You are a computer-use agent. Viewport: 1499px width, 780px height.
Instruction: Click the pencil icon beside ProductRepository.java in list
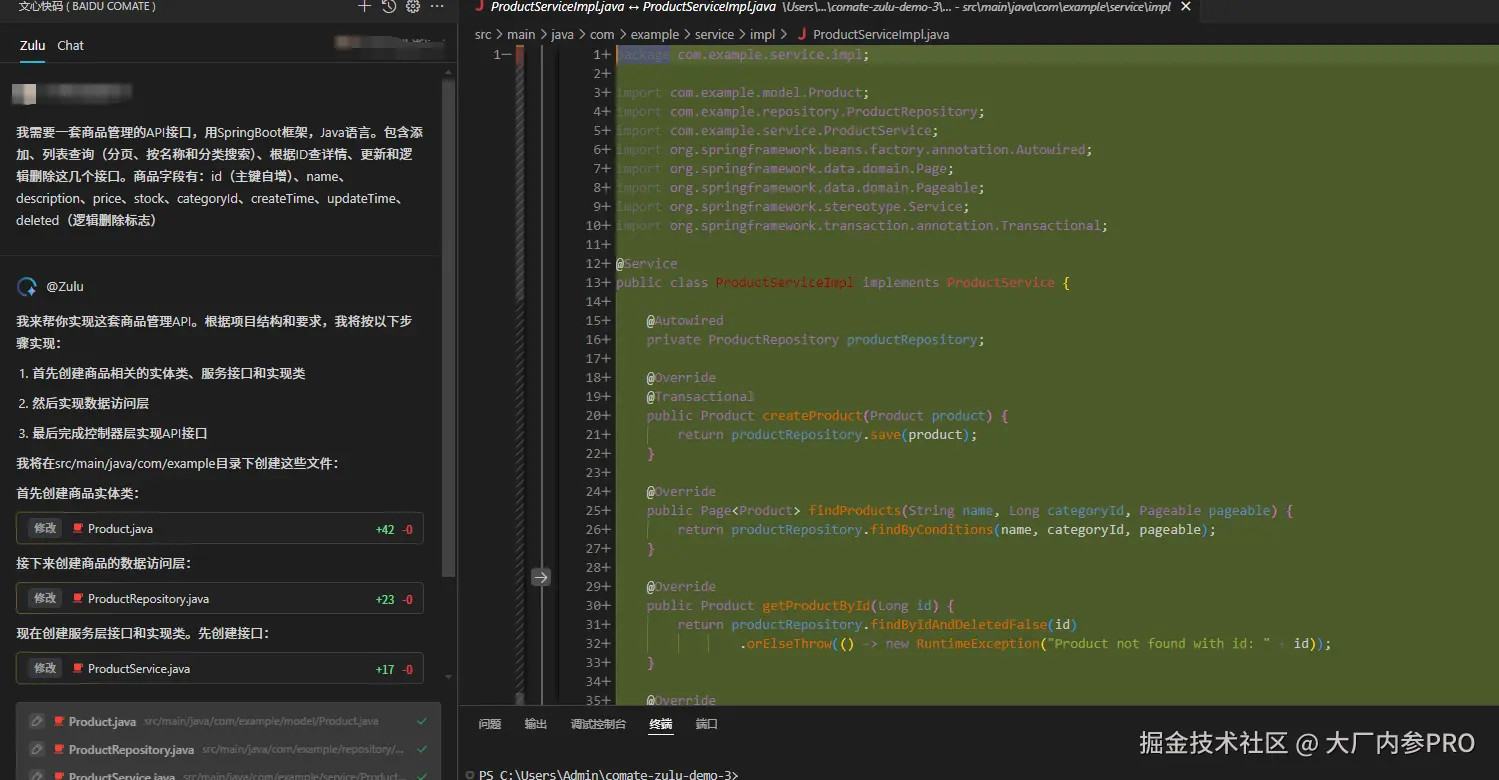36,749
